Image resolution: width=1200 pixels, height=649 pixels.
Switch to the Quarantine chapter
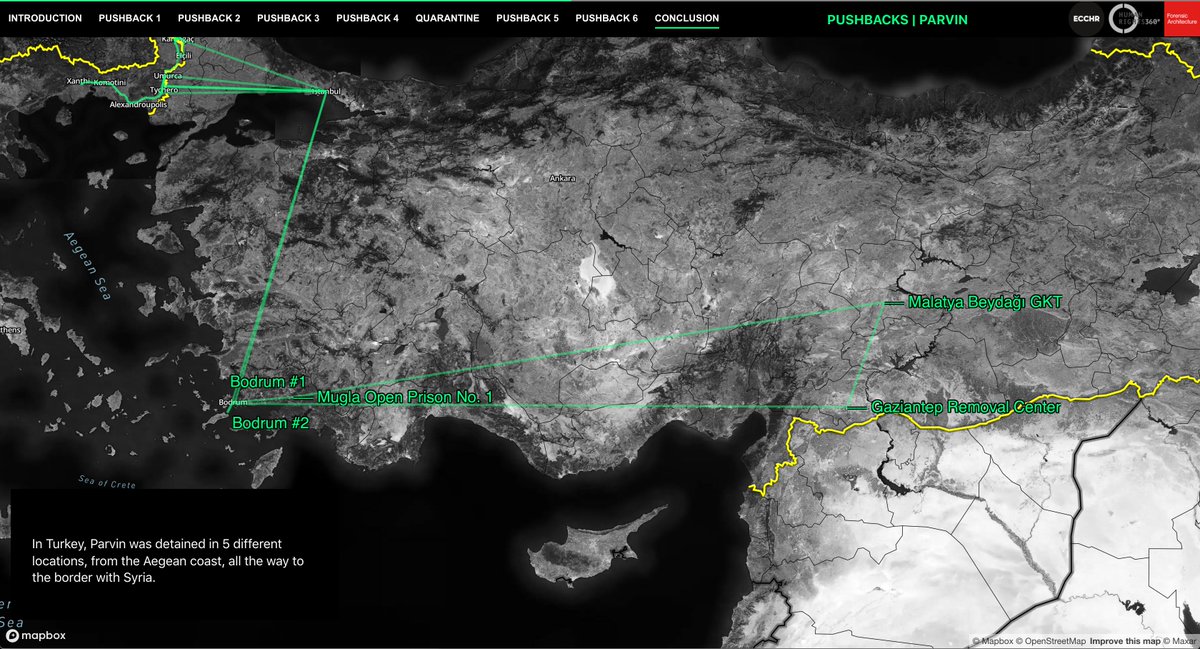[x=447, y=18]
